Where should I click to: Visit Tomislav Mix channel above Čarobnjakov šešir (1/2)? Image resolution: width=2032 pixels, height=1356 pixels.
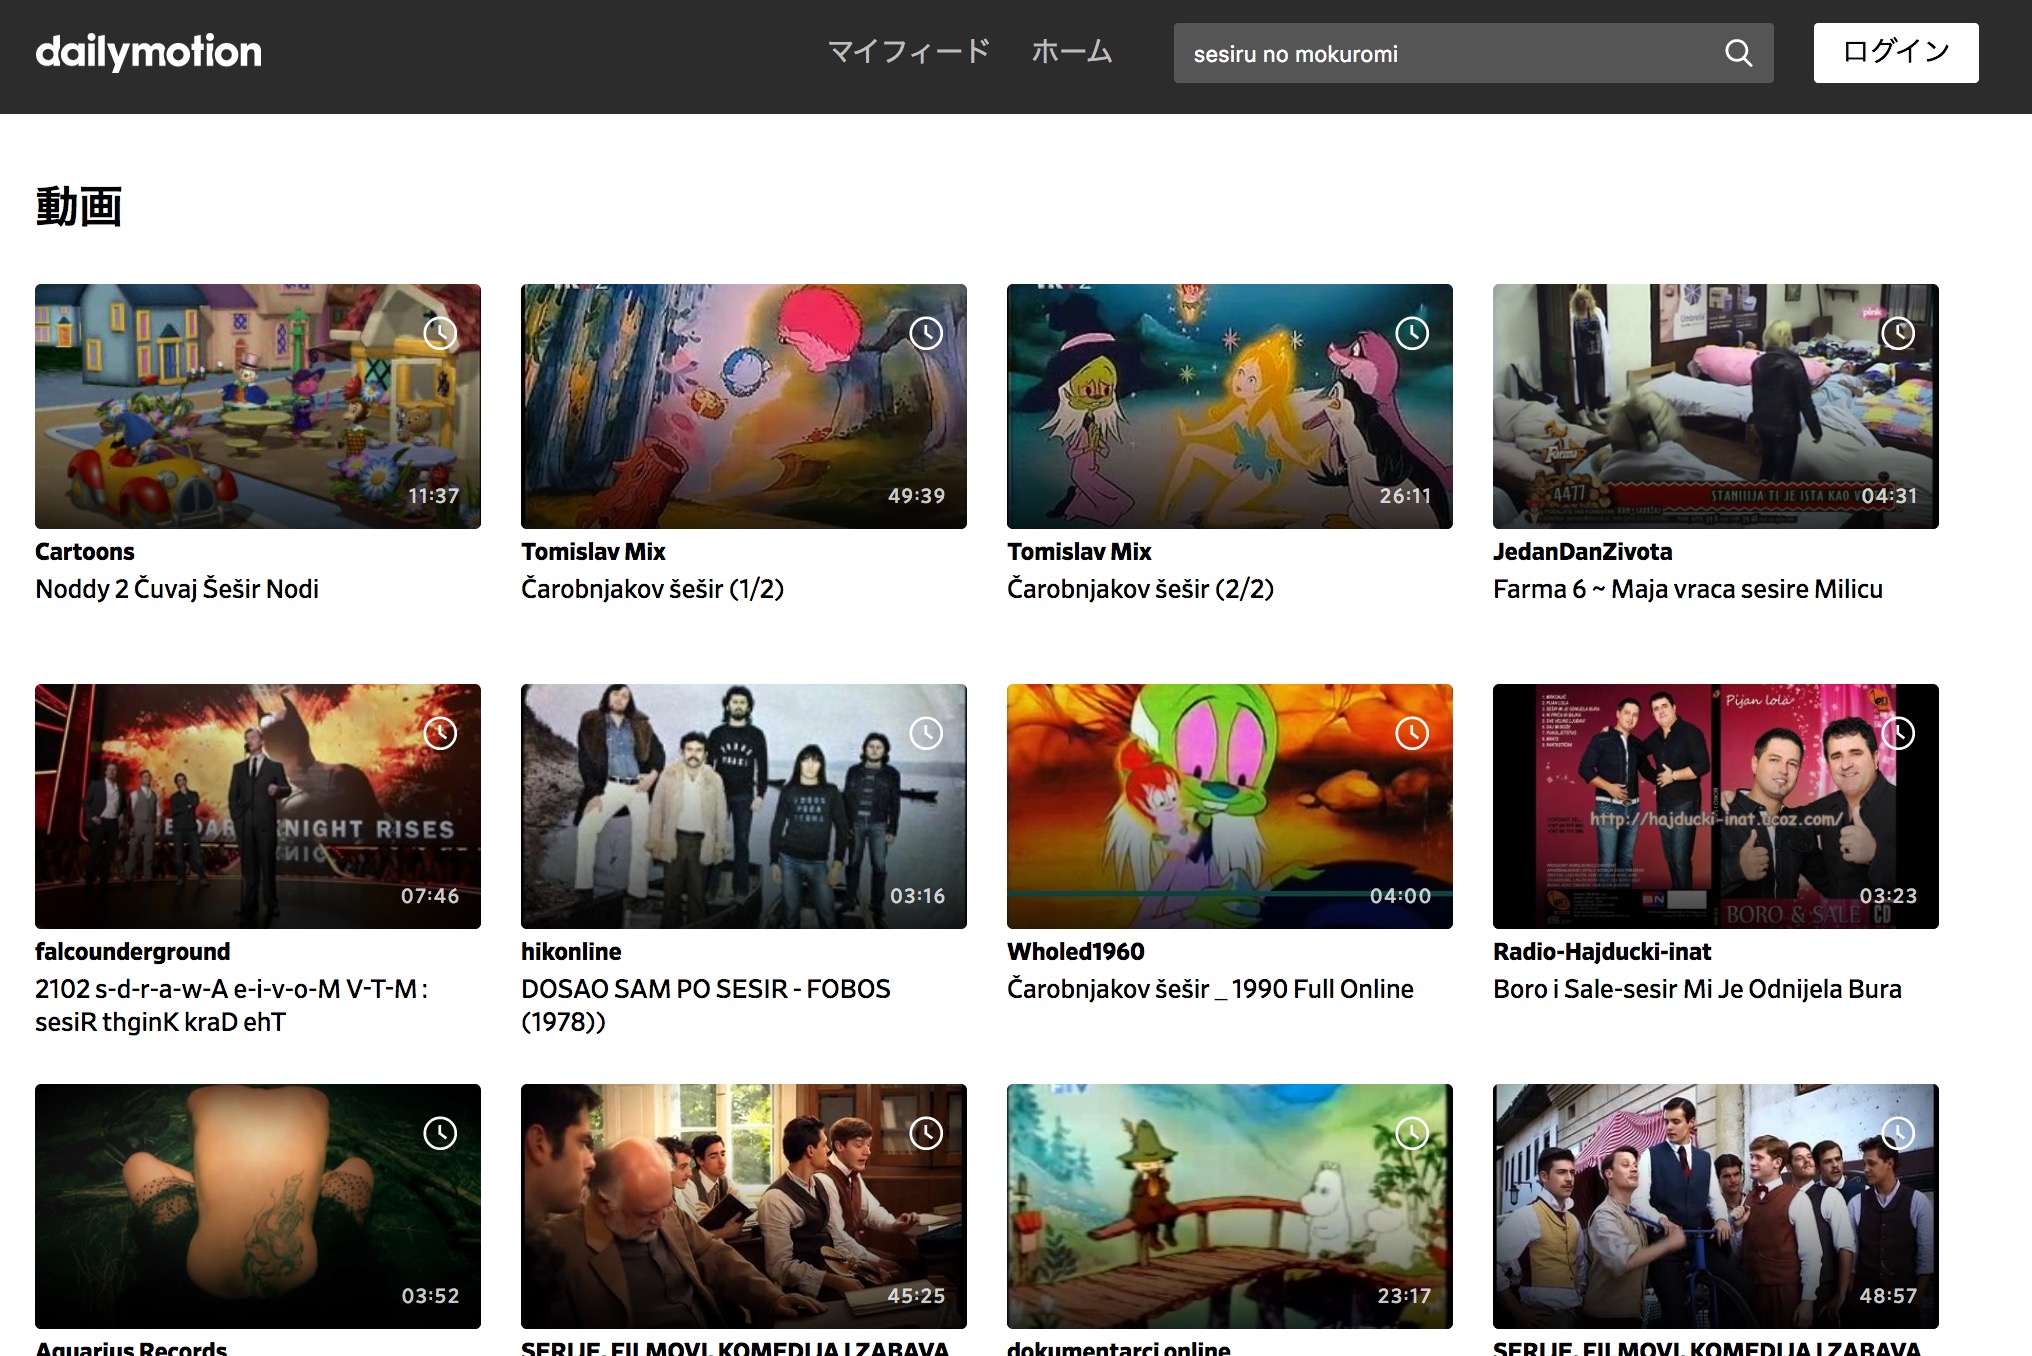[x=593, y=552]
